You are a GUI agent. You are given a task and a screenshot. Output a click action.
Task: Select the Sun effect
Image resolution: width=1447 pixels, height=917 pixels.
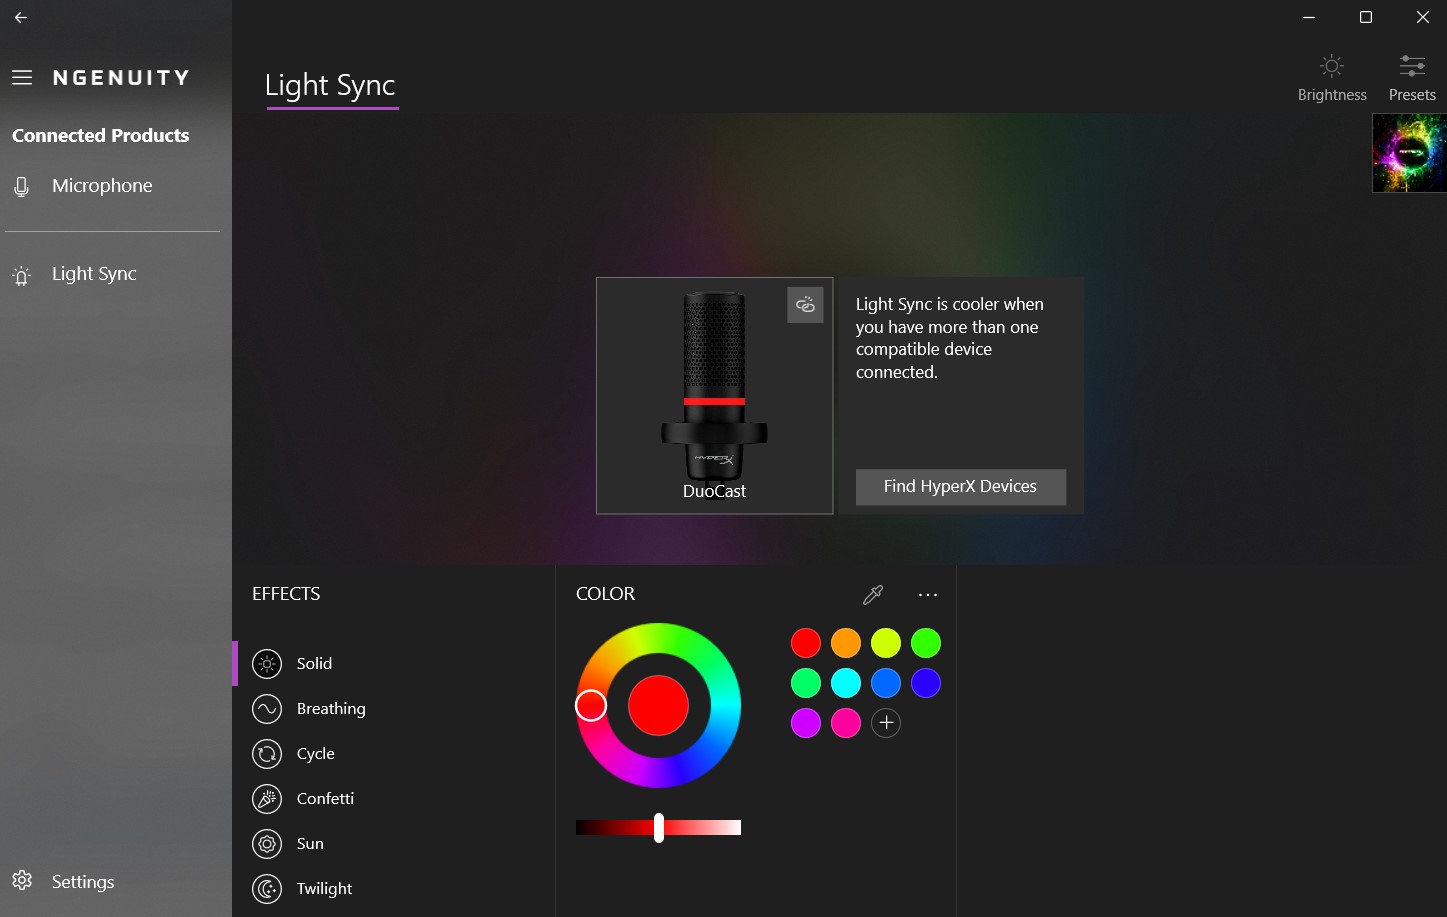[x=310, y=844]
